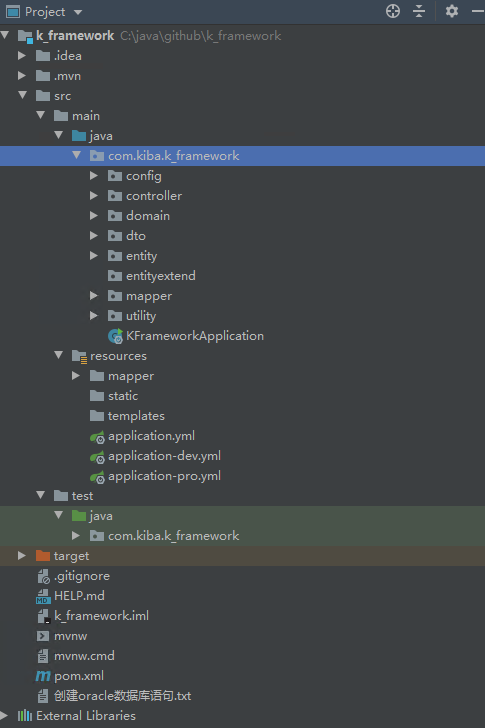The height and width of the screenshot is (728, 485).
Task: Collapse the resources folder
Action: (x=58, y=356)
